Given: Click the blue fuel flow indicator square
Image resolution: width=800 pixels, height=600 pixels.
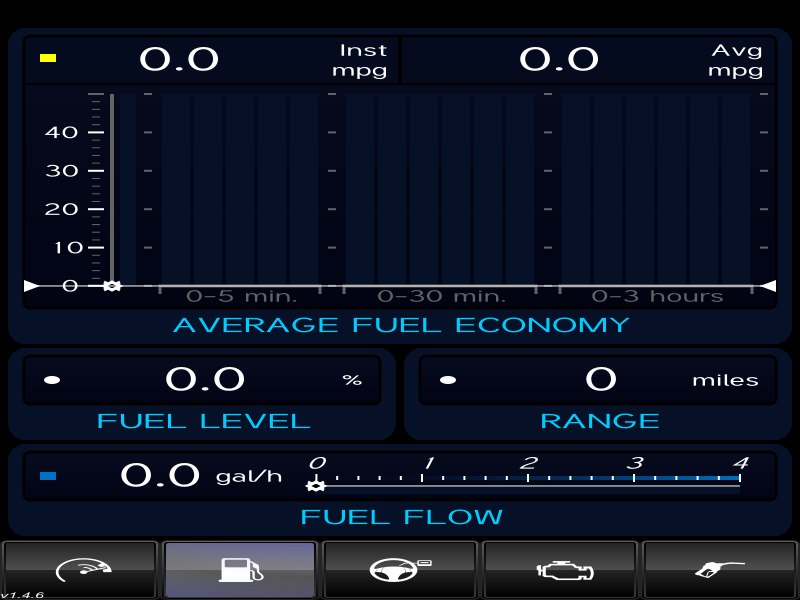Looking at the screenshot, I should click(48, 476).
